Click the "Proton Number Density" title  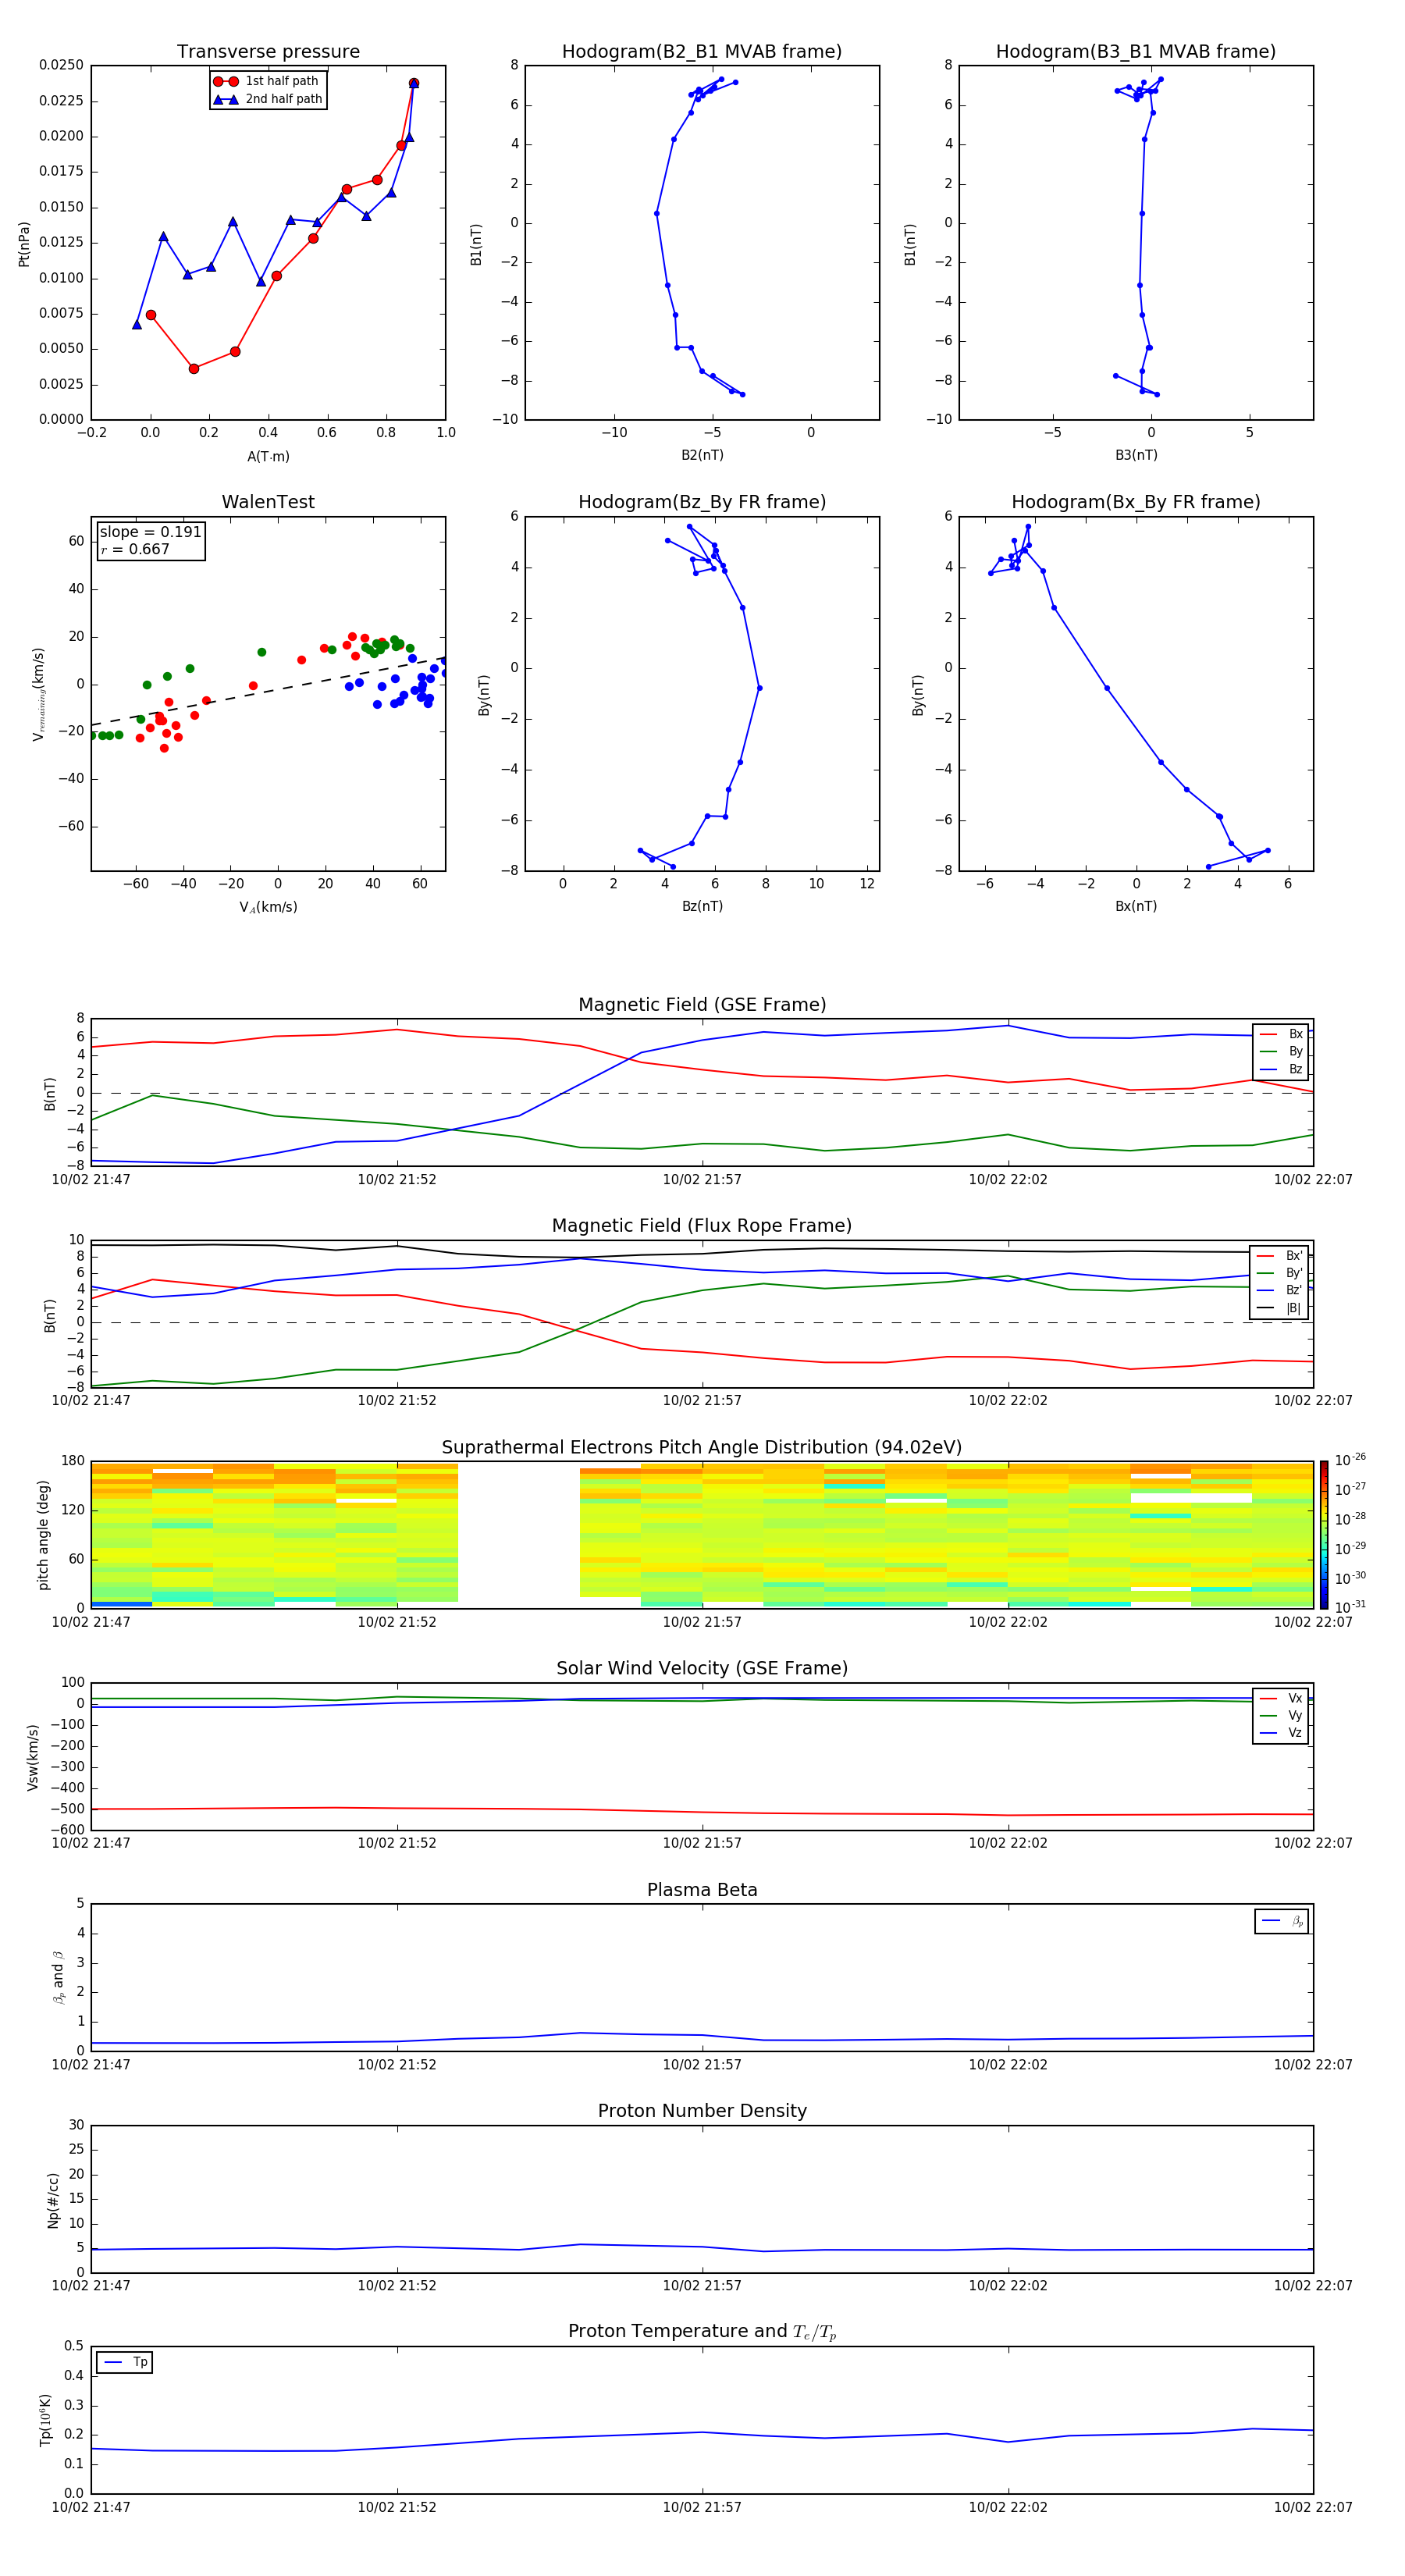(702, 2111)
